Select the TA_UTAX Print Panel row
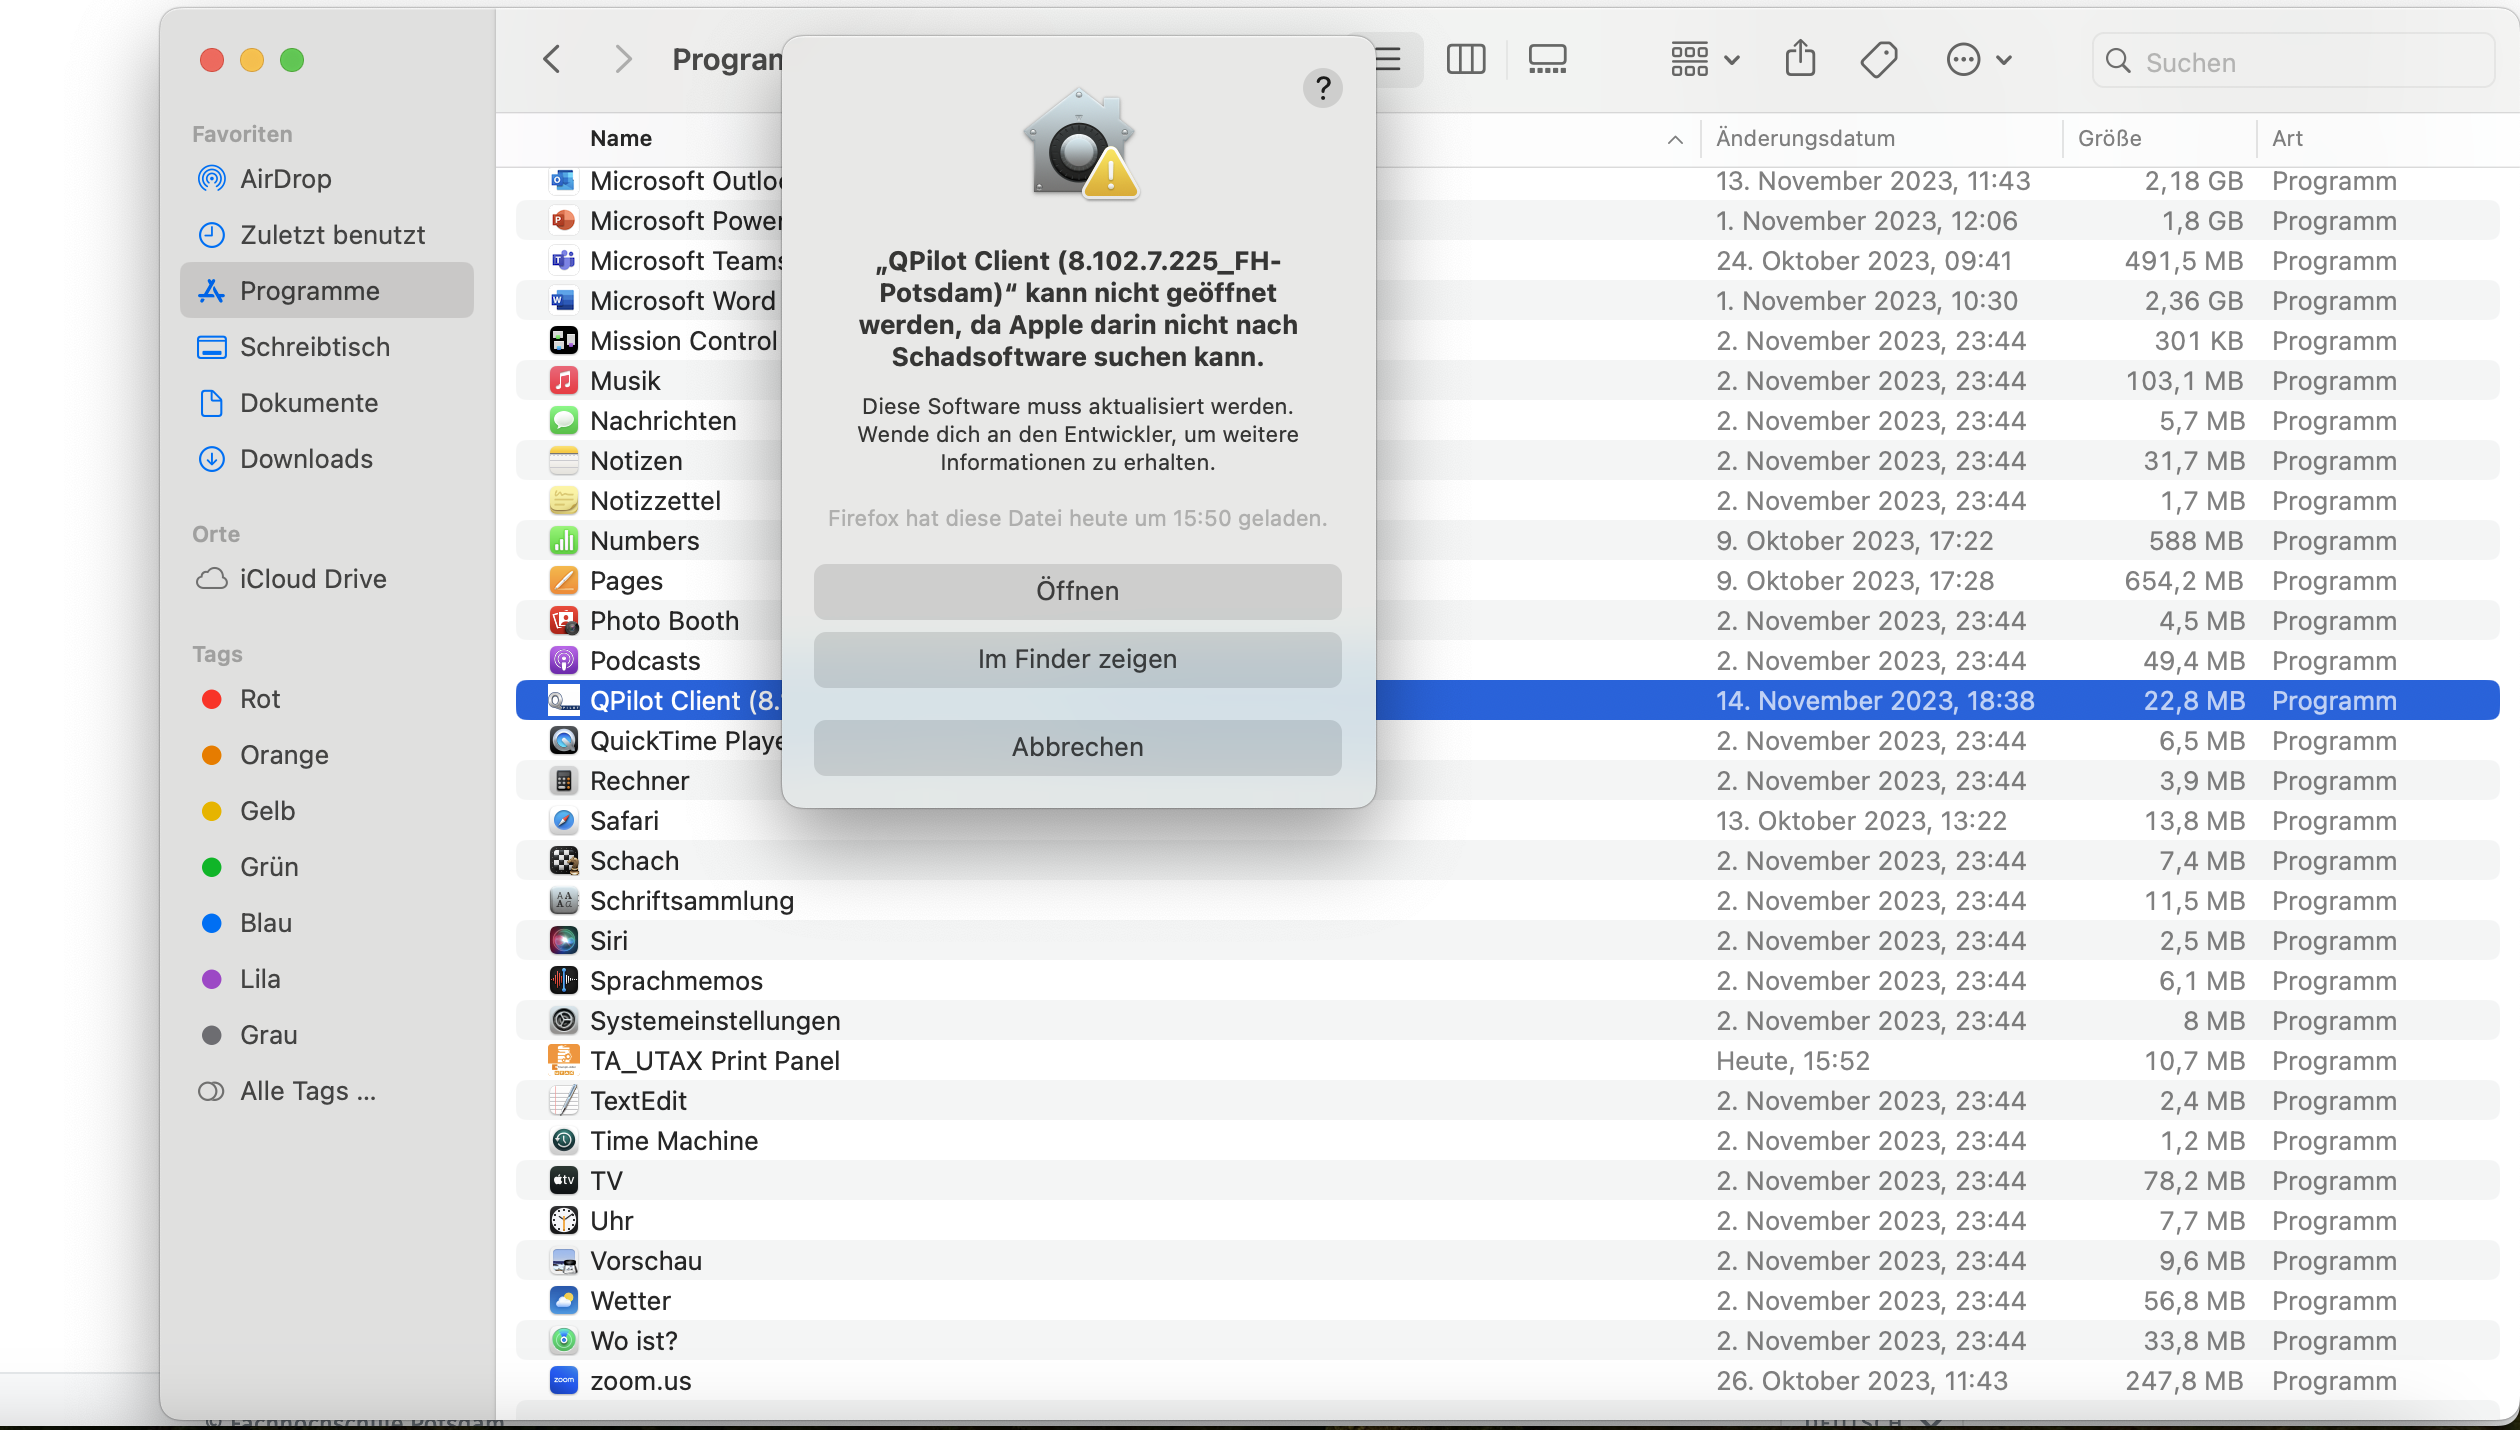This screenshot has height=1430, width=2520. (1507, 1061)
